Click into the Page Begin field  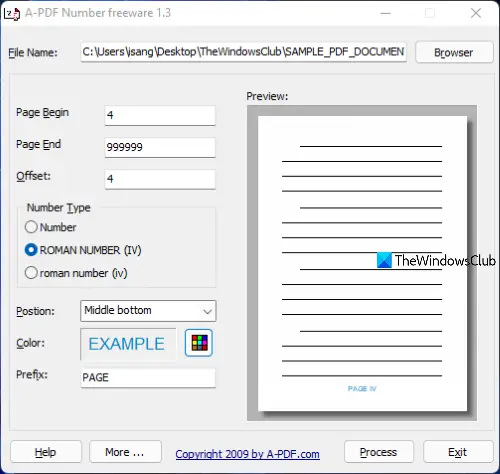pos(160,115)
